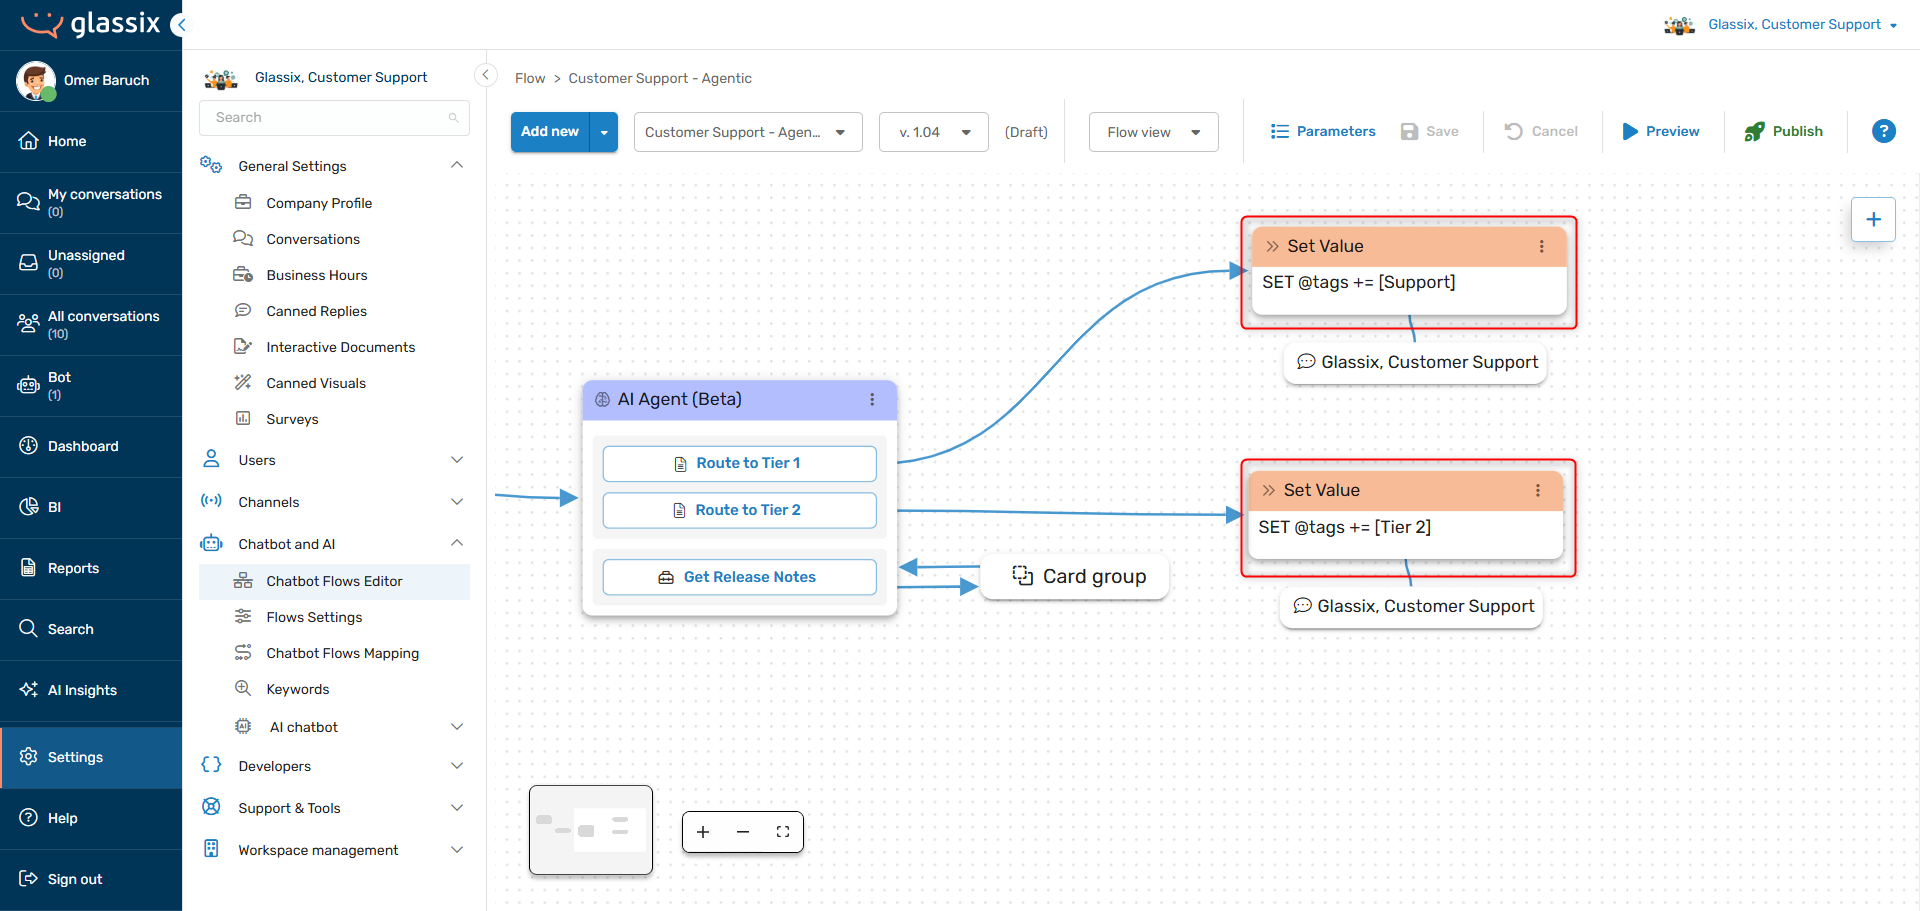Viewport: 1920px width, 911px height.
Task: Open options menu of Set Value Support card
Action: click(1541, 246)
